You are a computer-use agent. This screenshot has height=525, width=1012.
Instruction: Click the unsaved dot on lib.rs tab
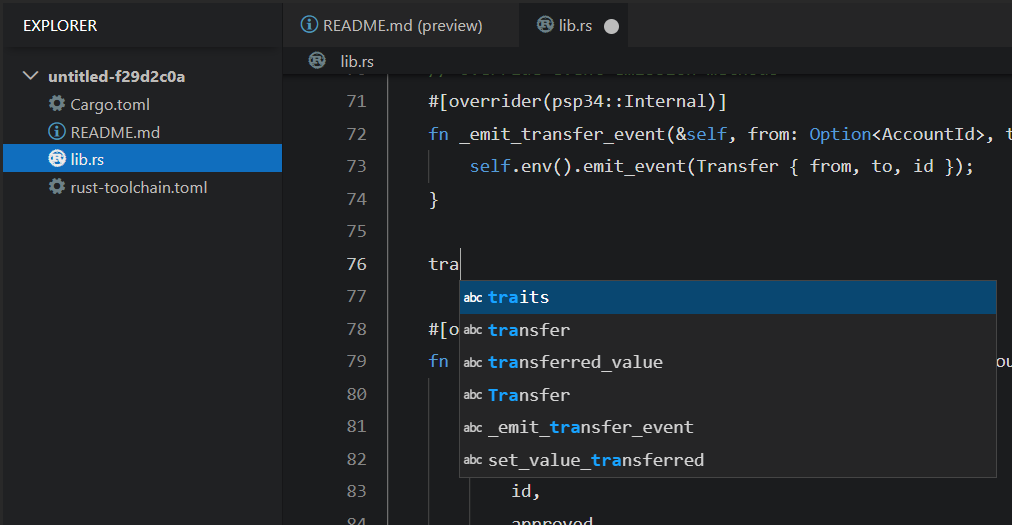pos(611,27)
